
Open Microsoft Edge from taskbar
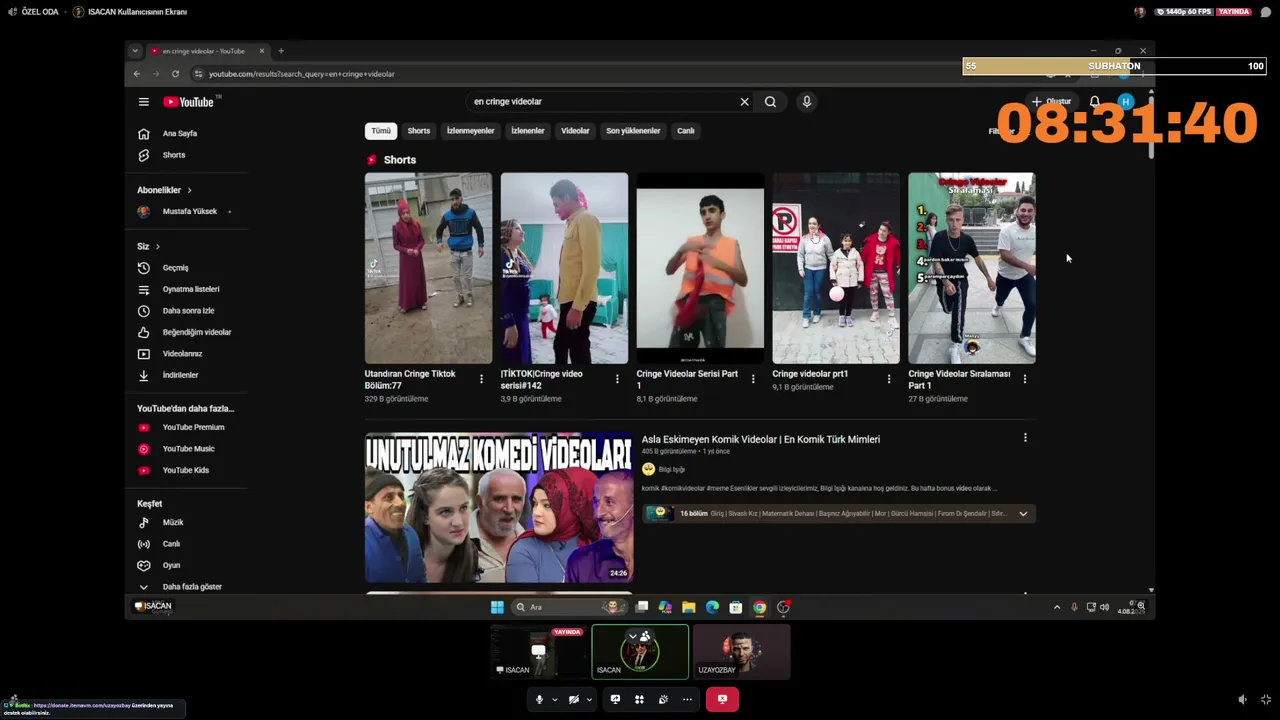[x=712, y=607]
